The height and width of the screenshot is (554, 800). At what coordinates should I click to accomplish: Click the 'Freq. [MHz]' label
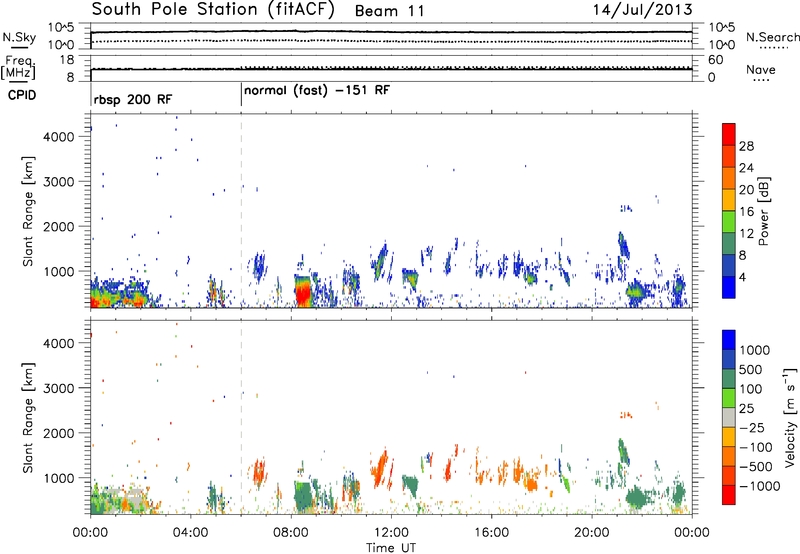(18, 67)
